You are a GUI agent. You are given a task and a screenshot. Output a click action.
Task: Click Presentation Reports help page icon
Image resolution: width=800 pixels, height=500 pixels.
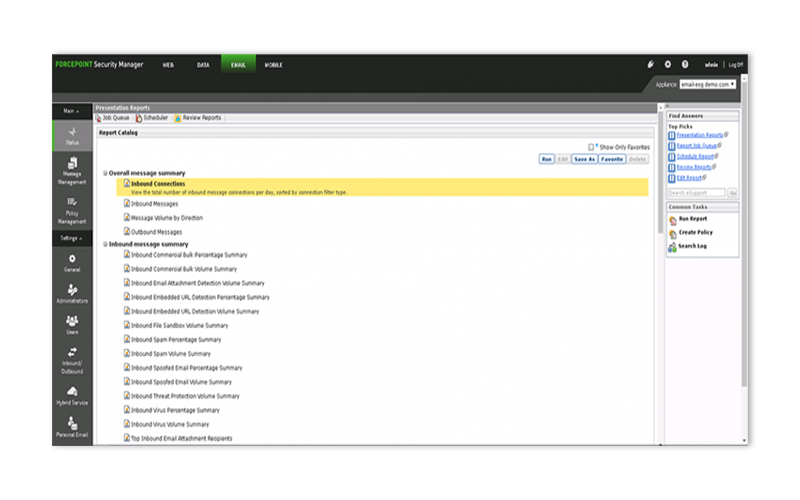[672, 135]
